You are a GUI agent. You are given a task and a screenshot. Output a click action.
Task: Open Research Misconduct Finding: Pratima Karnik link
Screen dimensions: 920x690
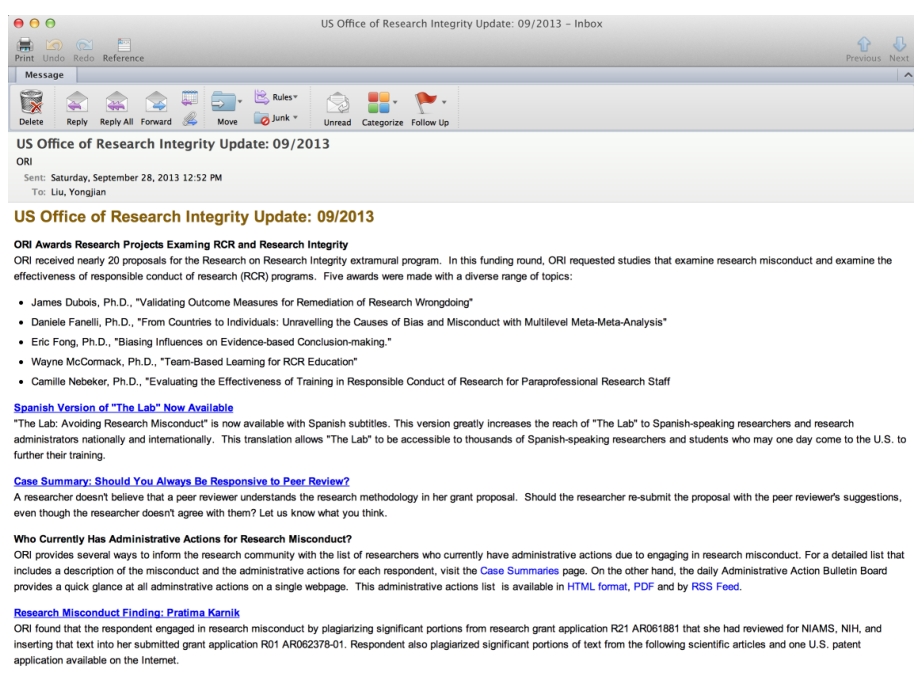[x=127, y=613]
